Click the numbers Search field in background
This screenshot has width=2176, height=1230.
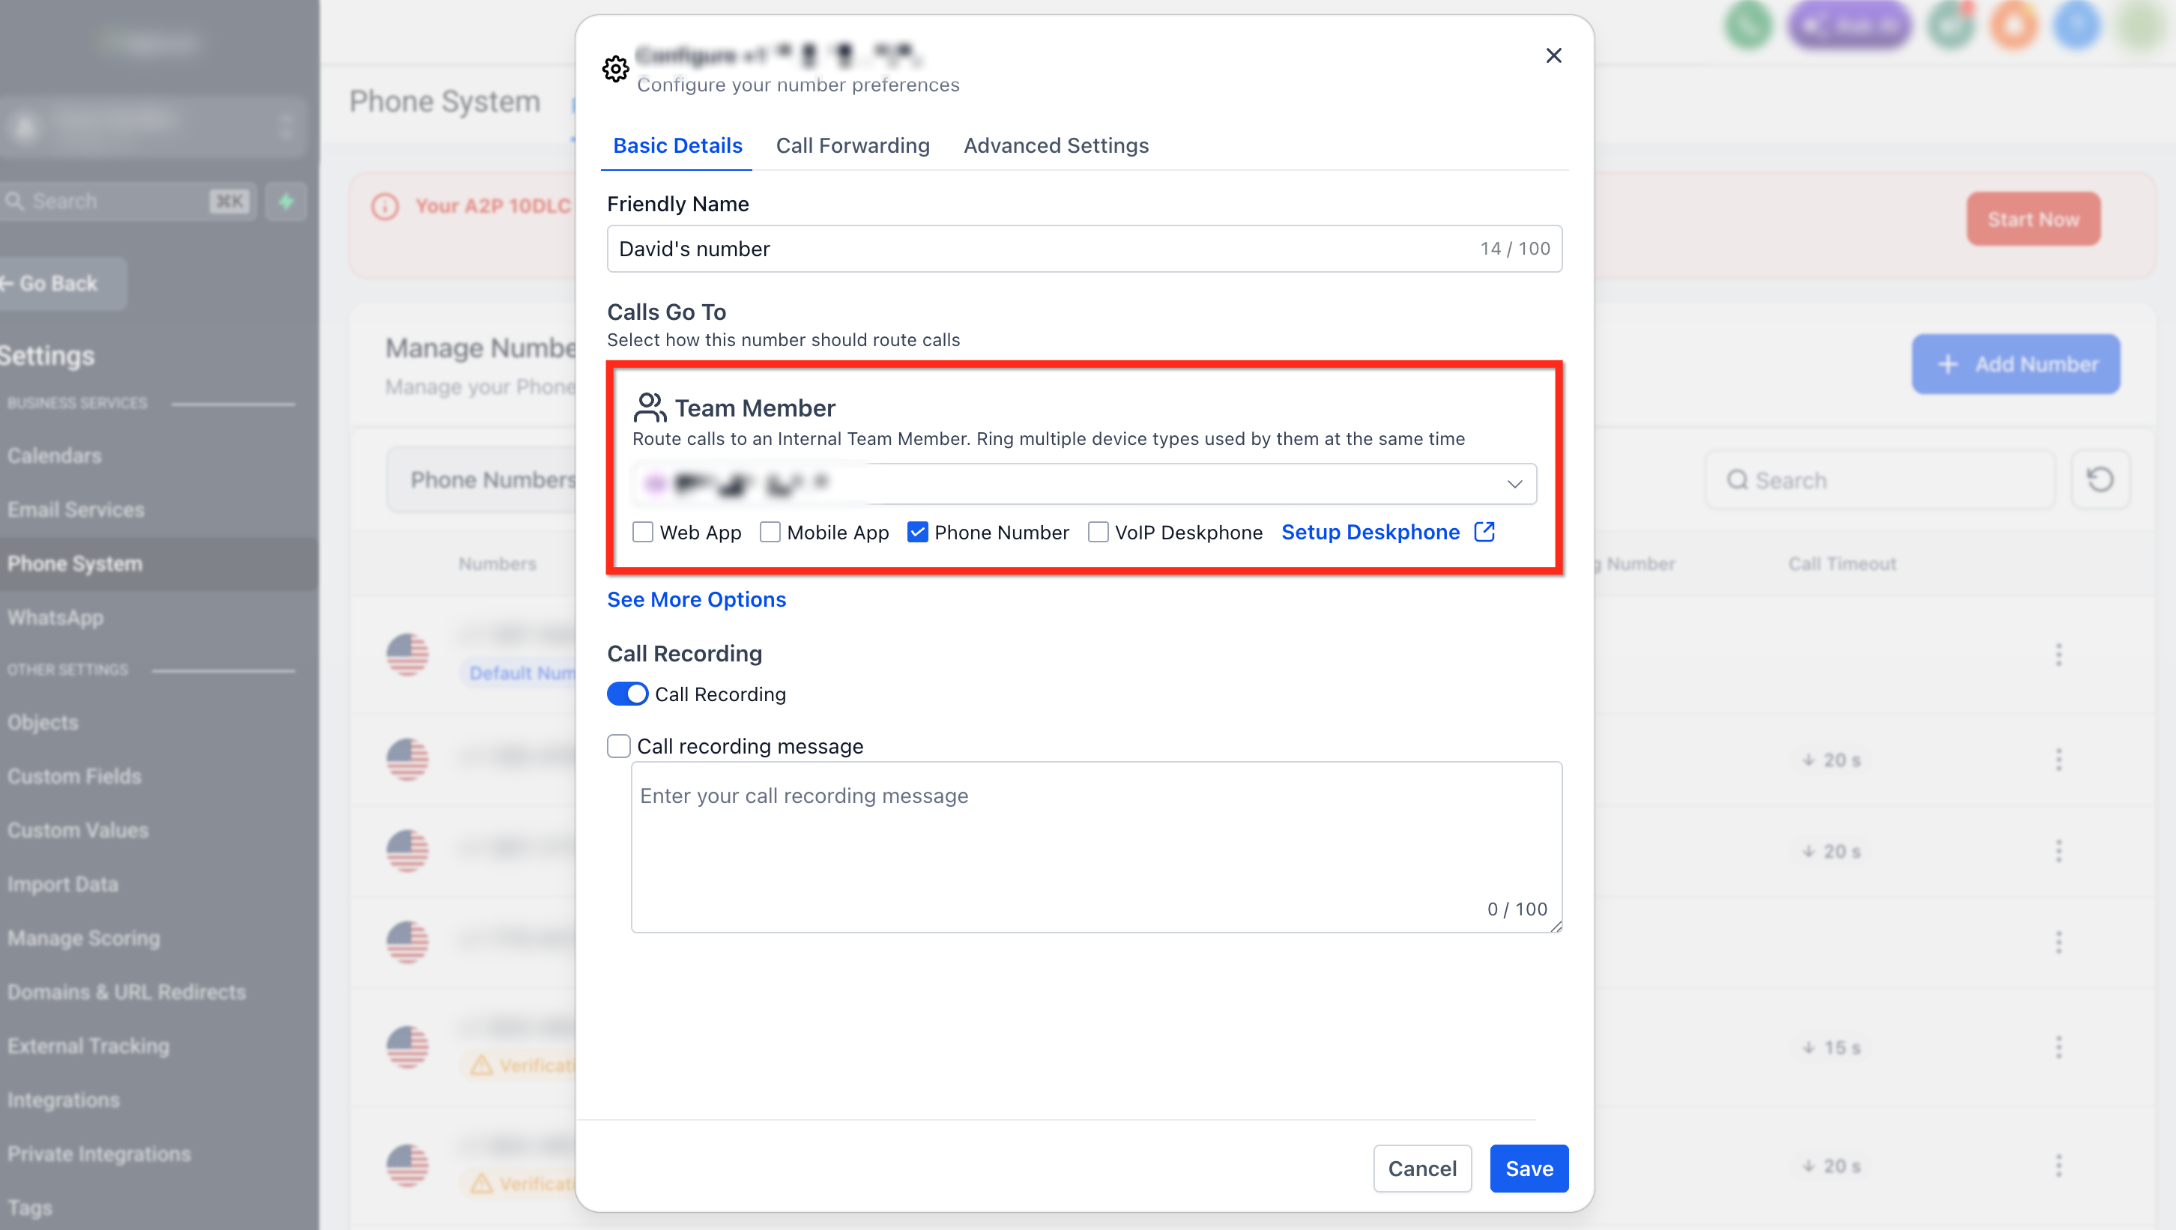1880,480
